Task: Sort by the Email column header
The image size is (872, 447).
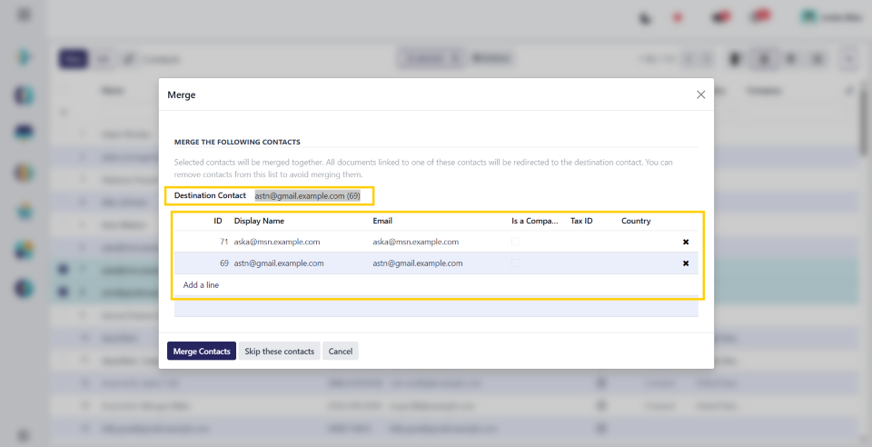Action: pos(383,221)
